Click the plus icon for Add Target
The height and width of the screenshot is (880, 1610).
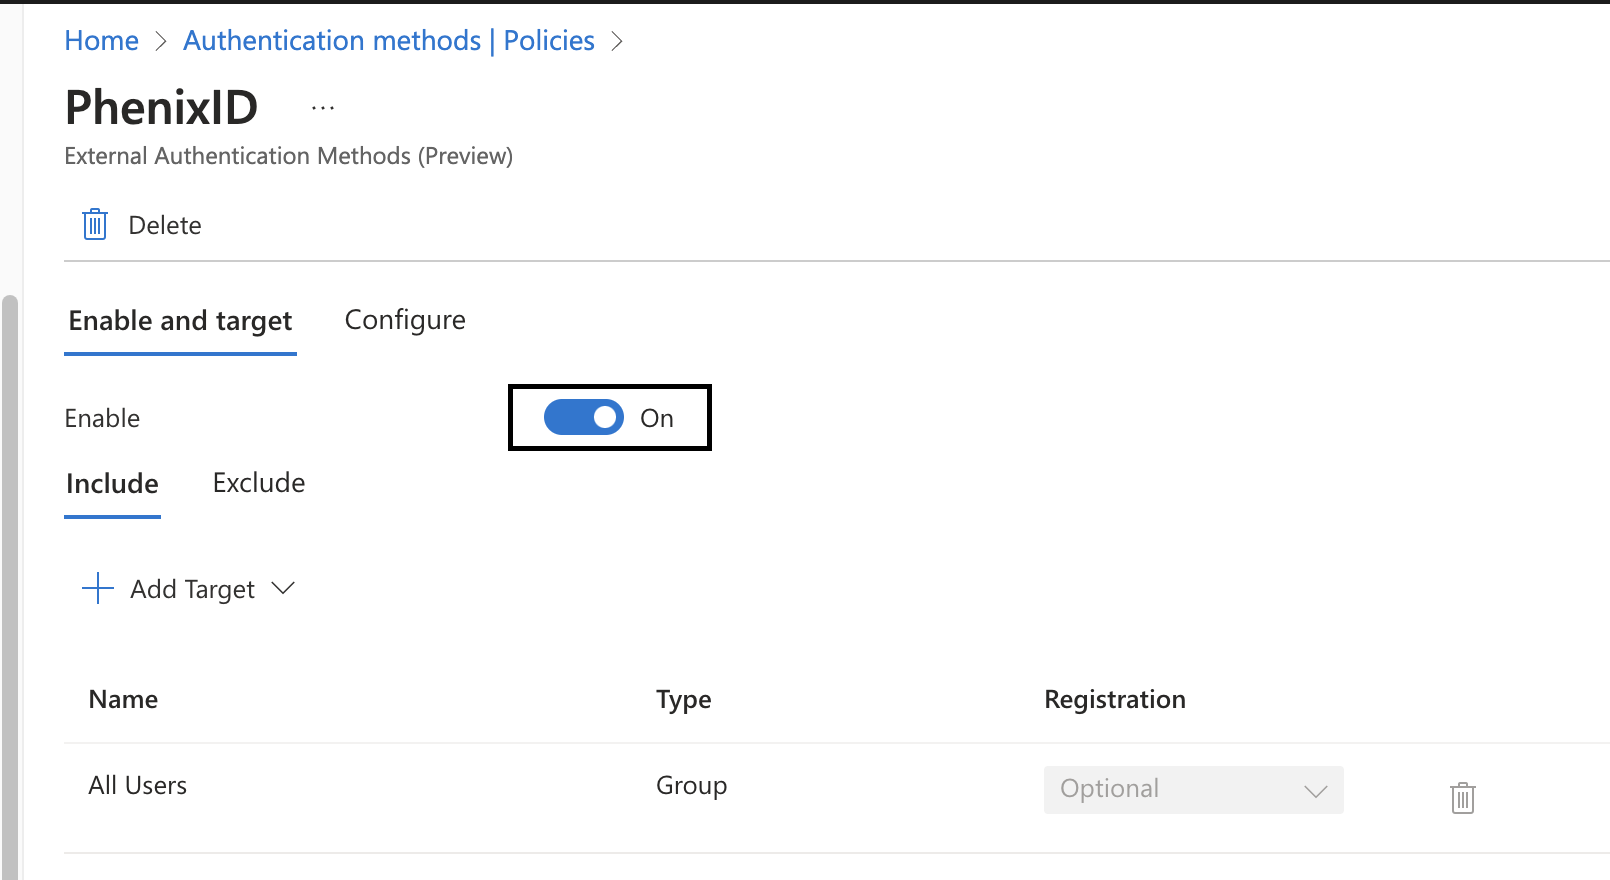(97, 588)
